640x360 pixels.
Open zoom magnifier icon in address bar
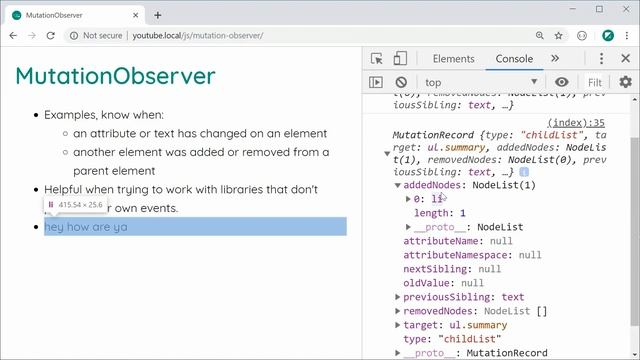click(540, 36)
